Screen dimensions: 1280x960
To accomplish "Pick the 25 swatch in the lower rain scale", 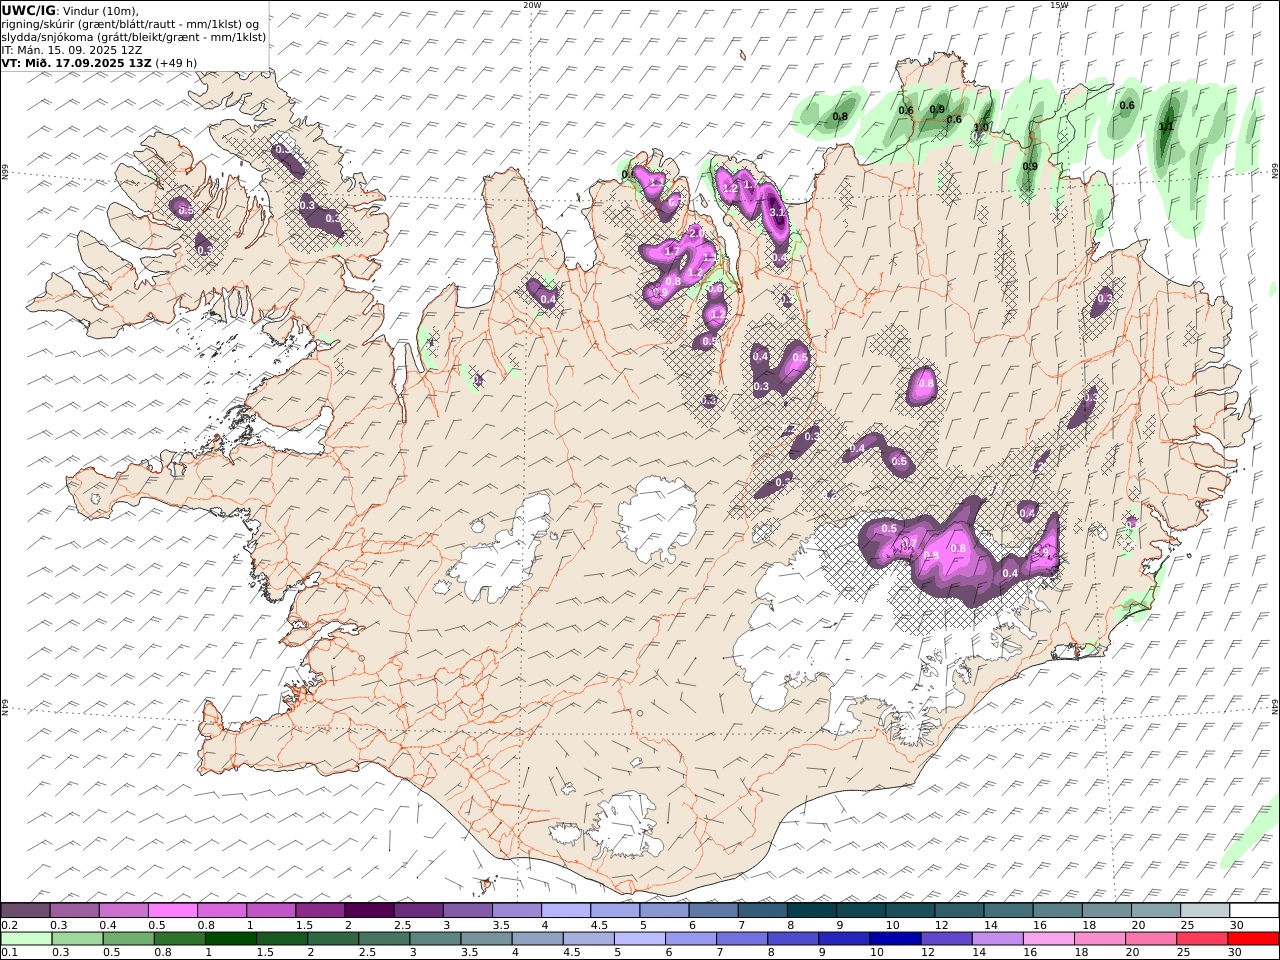I will [1201, 938].
